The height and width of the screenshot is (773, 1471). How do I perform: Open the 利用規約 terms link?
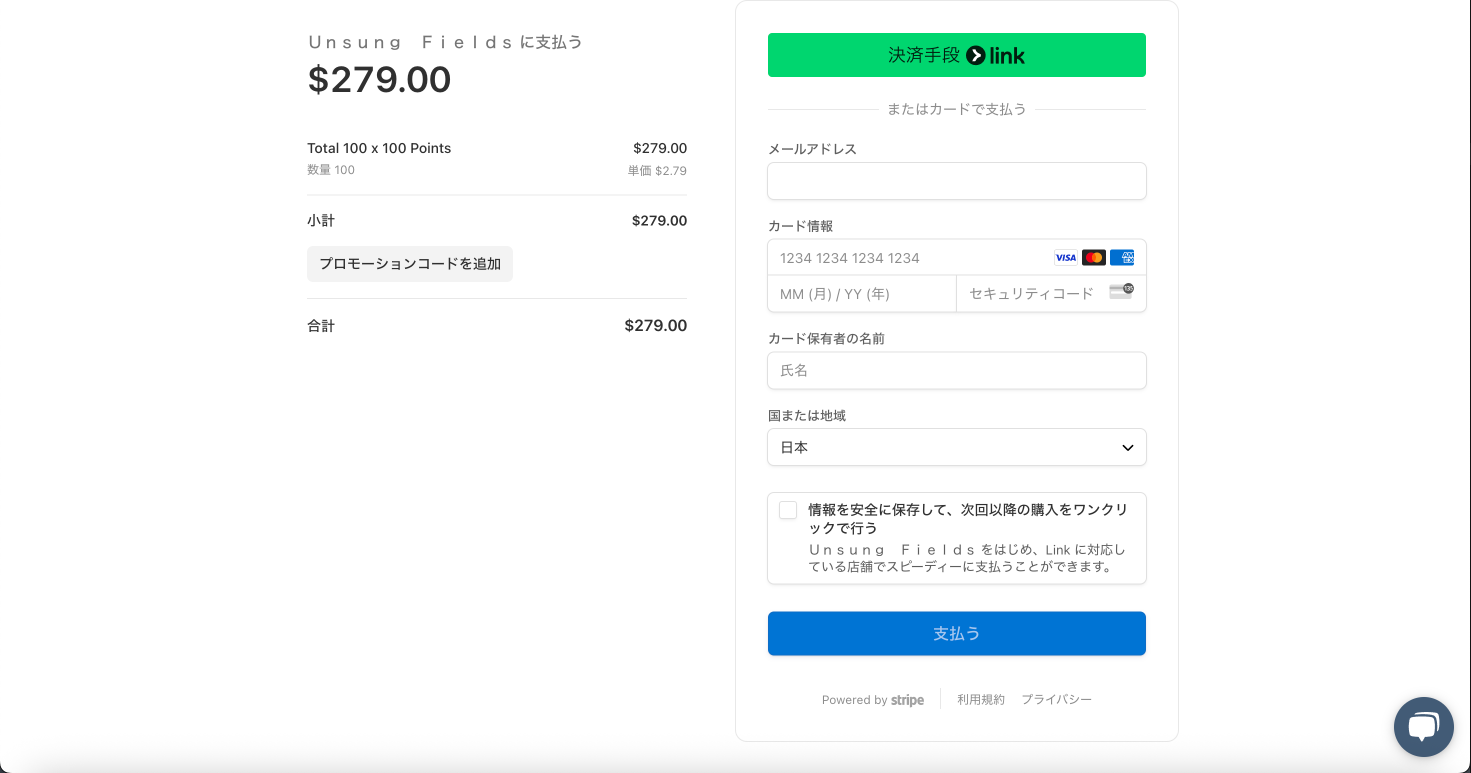pyautogui.click(x=980, y=699)
